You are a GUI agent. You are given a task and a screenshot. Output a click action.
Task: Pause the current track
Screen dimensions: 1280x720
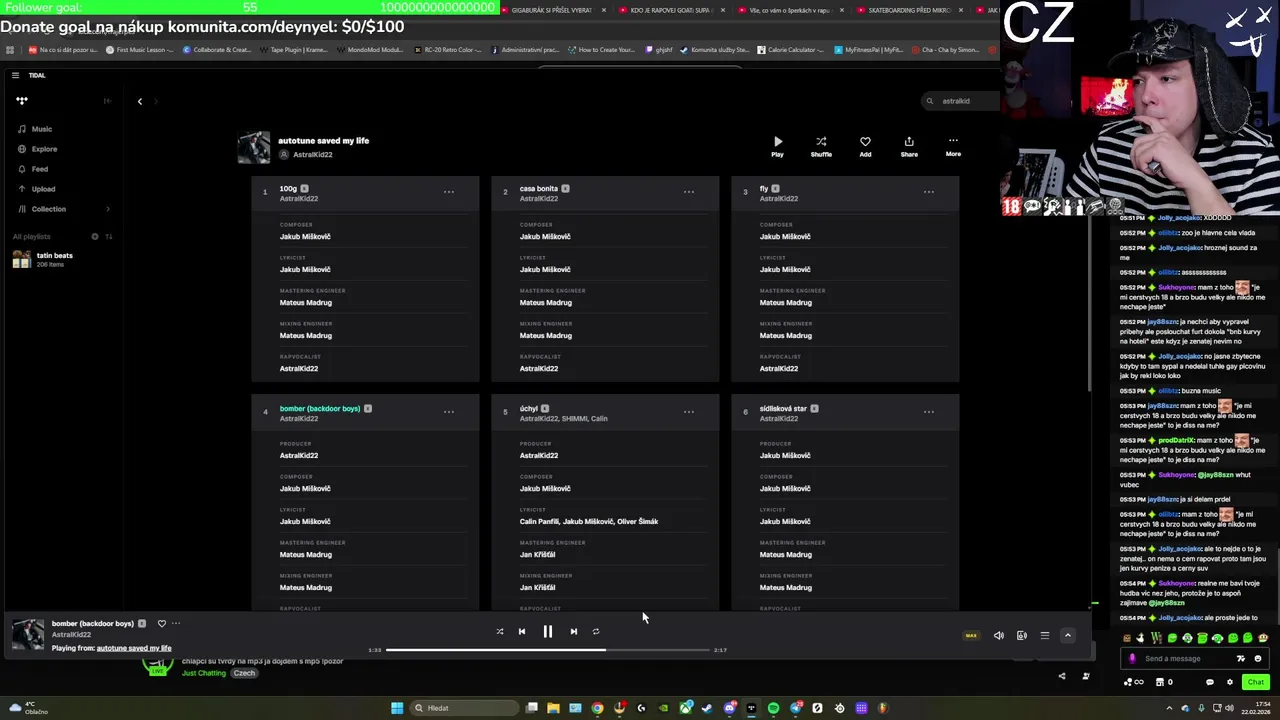(547, 631)
